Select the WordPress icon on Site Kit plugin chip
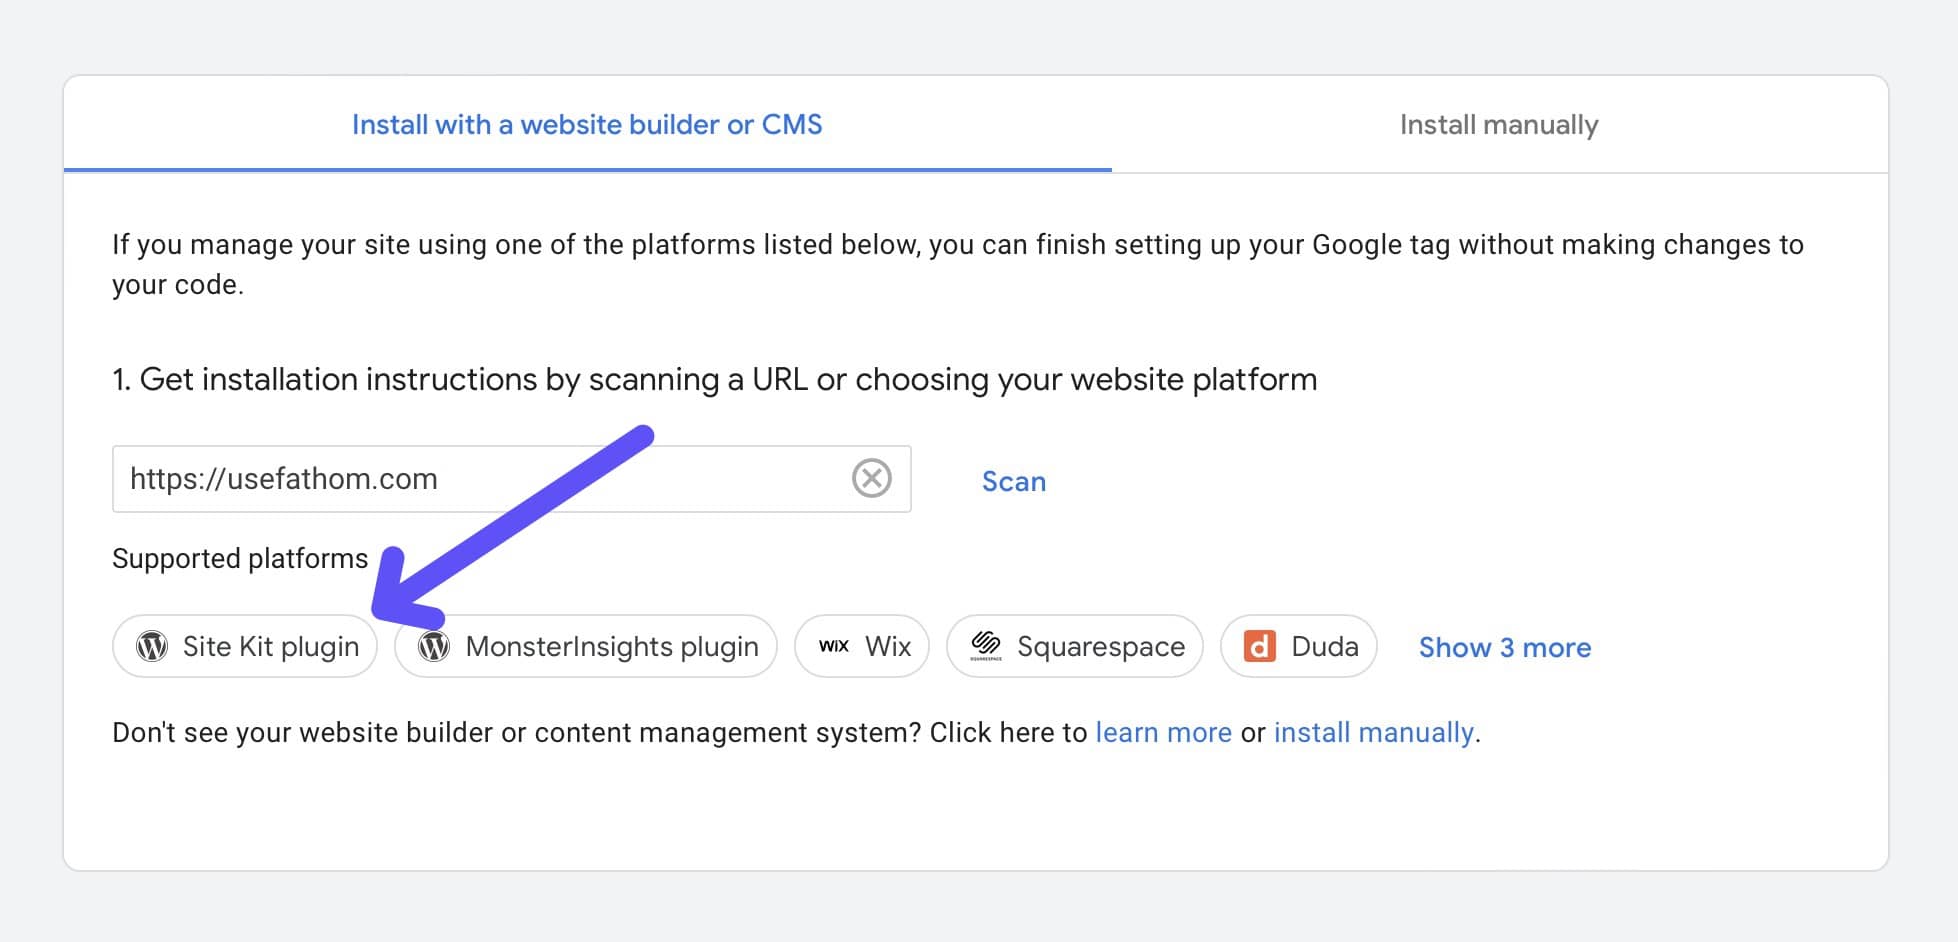The image size is (1958, 942). tap(152, 646)
